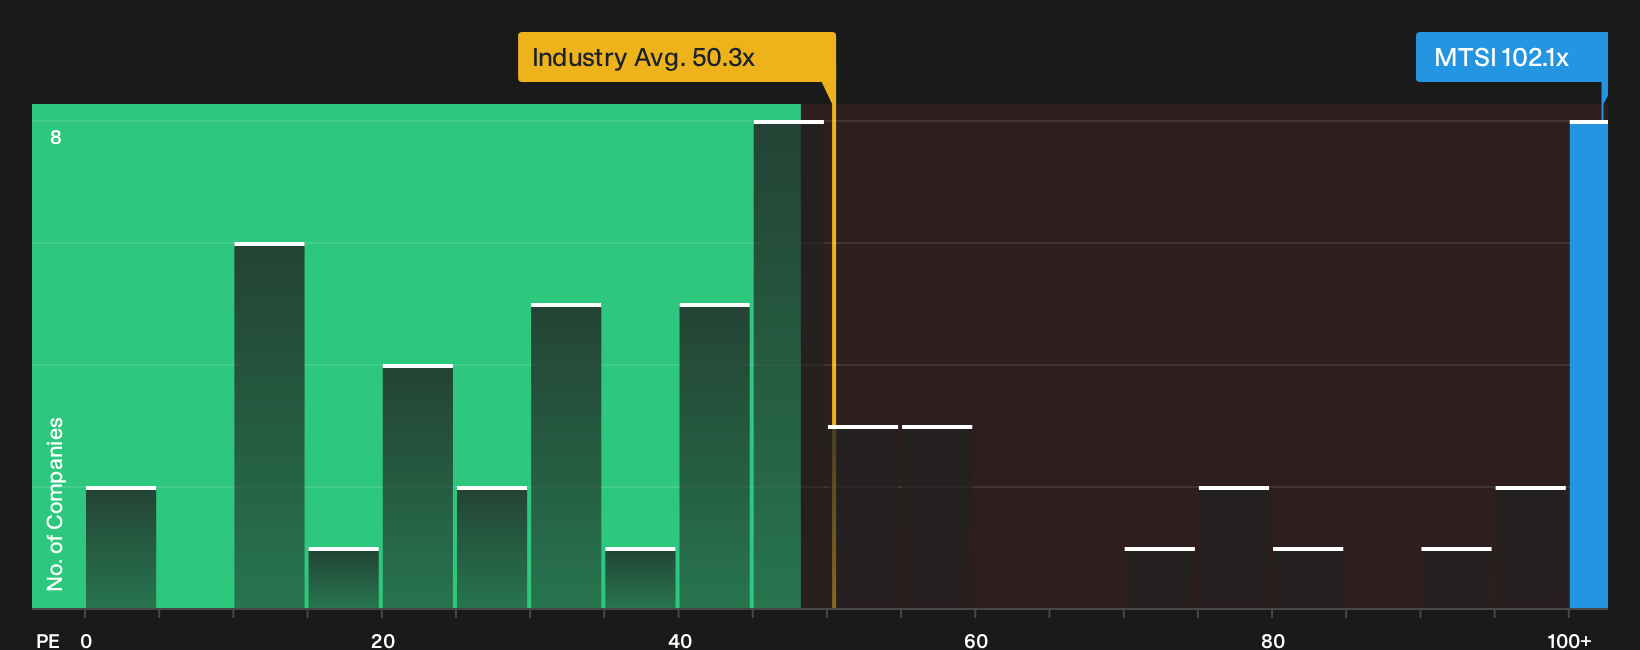Click the dark bar at PE 55-60

[x=937, y=517]
